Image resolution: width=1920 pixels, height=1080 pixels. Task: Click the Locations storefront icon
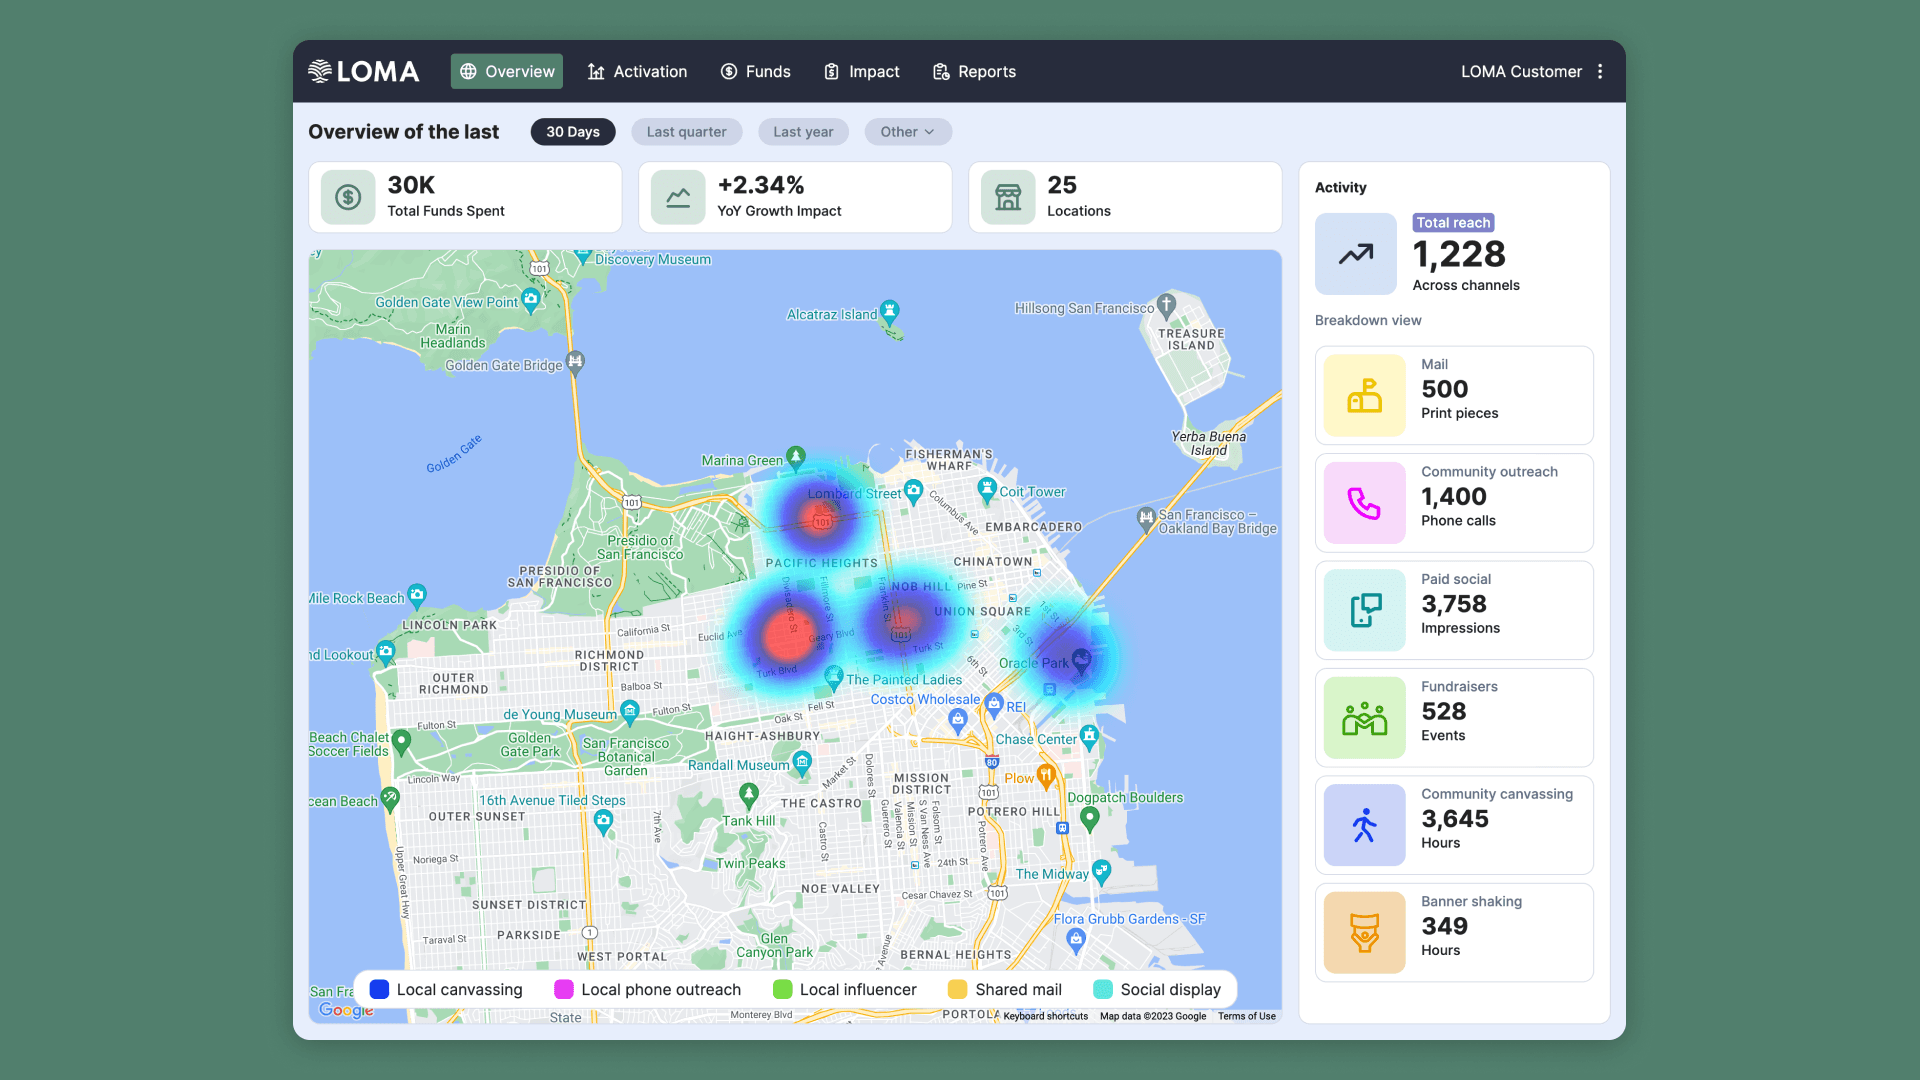tap(1008, 197)
